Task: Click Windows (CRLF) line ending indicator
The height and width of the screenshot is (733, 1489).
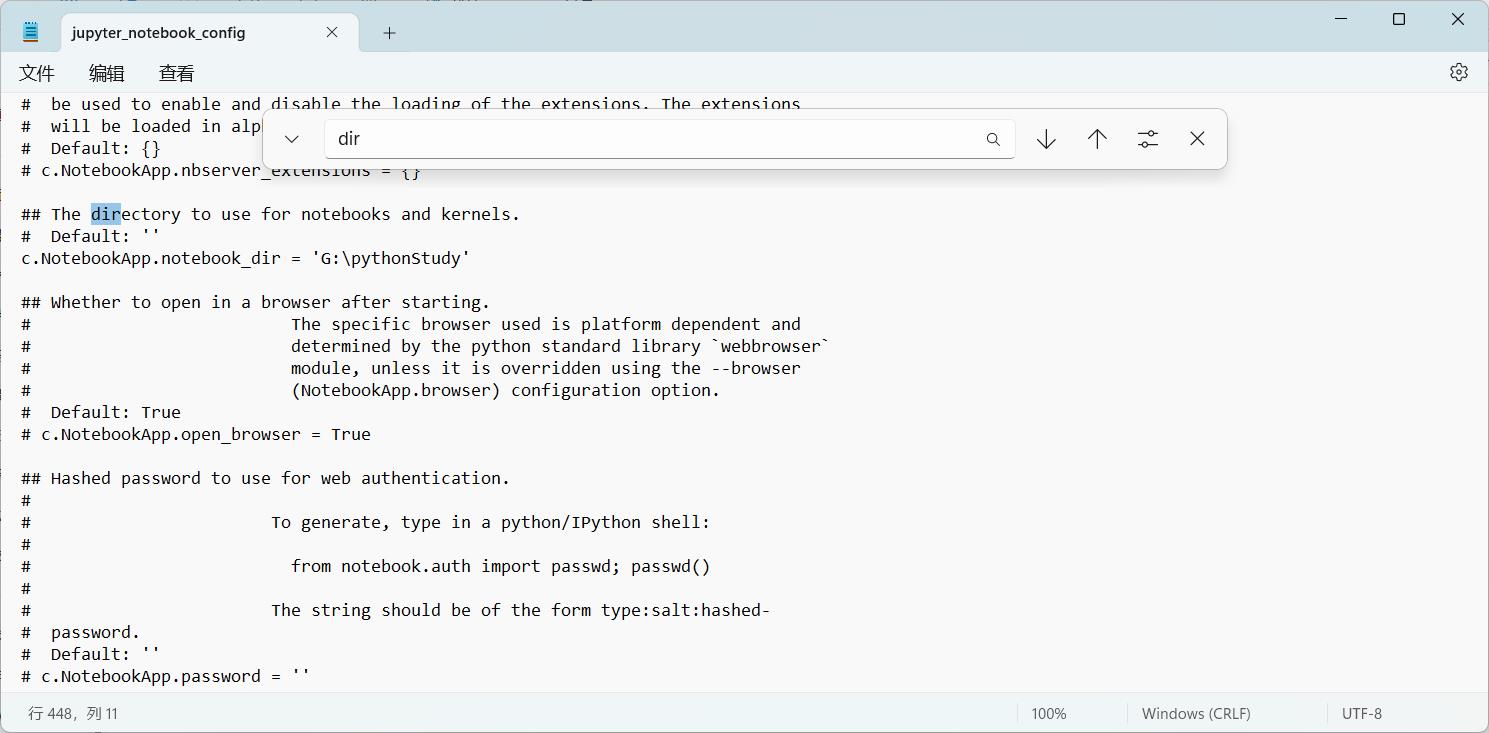Action: coord(1196,713)
